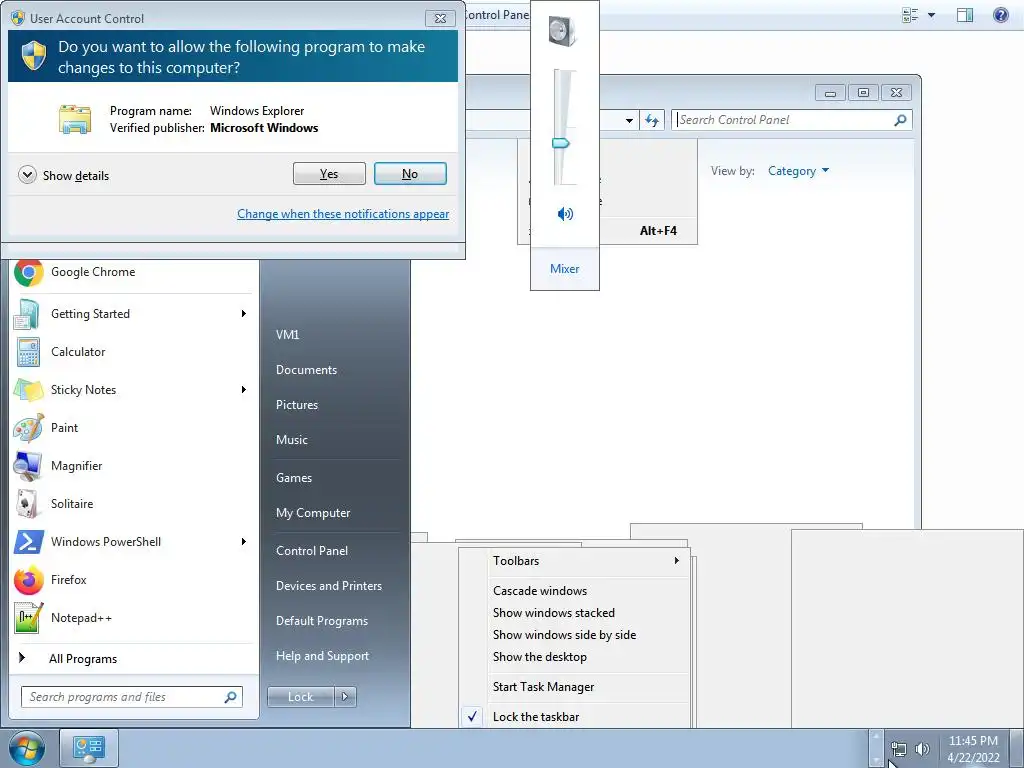Click Yes in User Account Control dialog

[x=329, y=174]
